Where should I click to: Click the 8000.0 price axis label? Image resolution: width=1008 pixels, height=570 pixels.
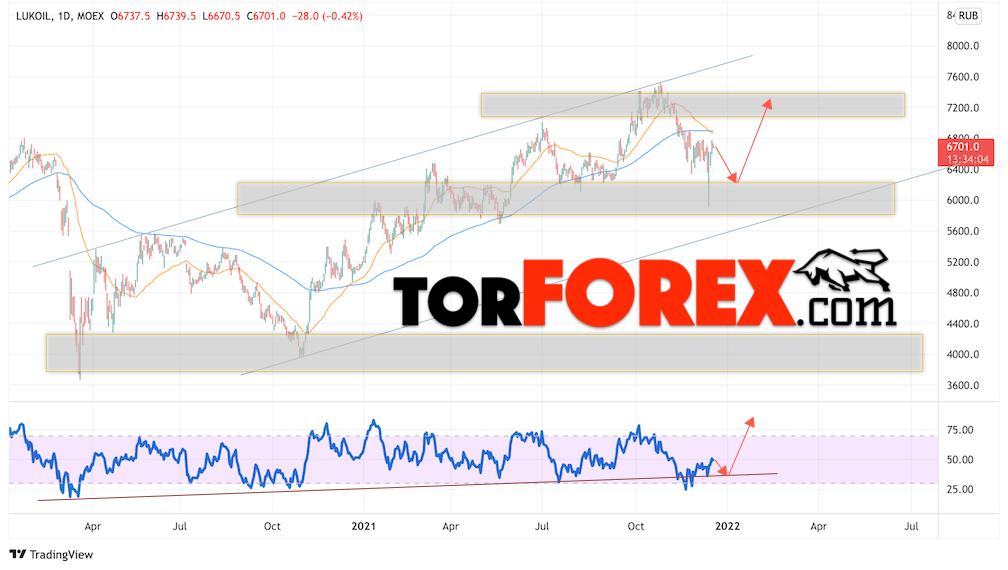[x=962, y=46]
